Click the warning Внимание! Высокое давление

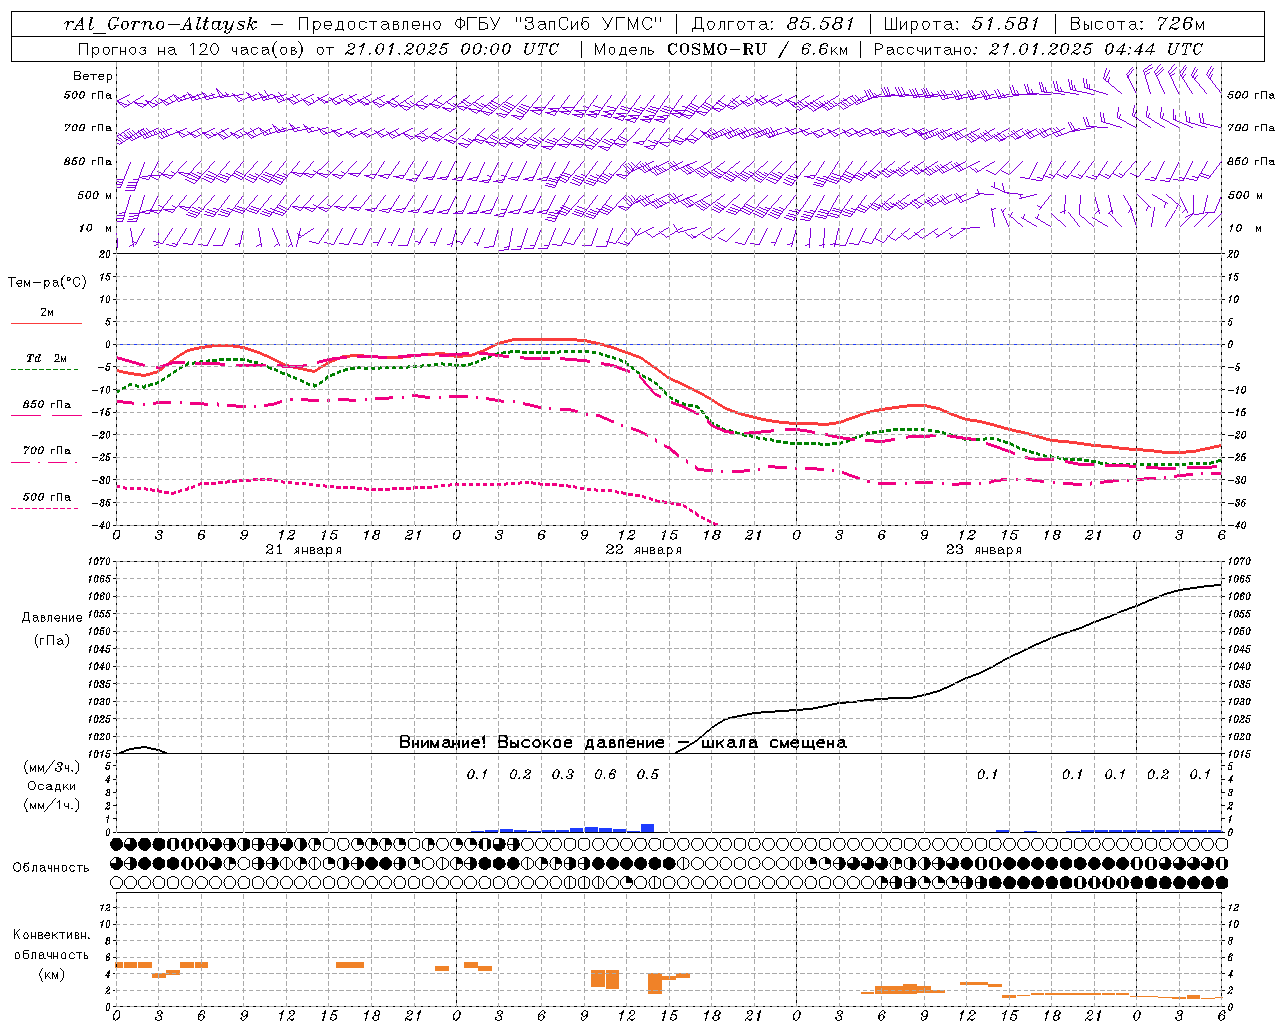coord(531,743)
